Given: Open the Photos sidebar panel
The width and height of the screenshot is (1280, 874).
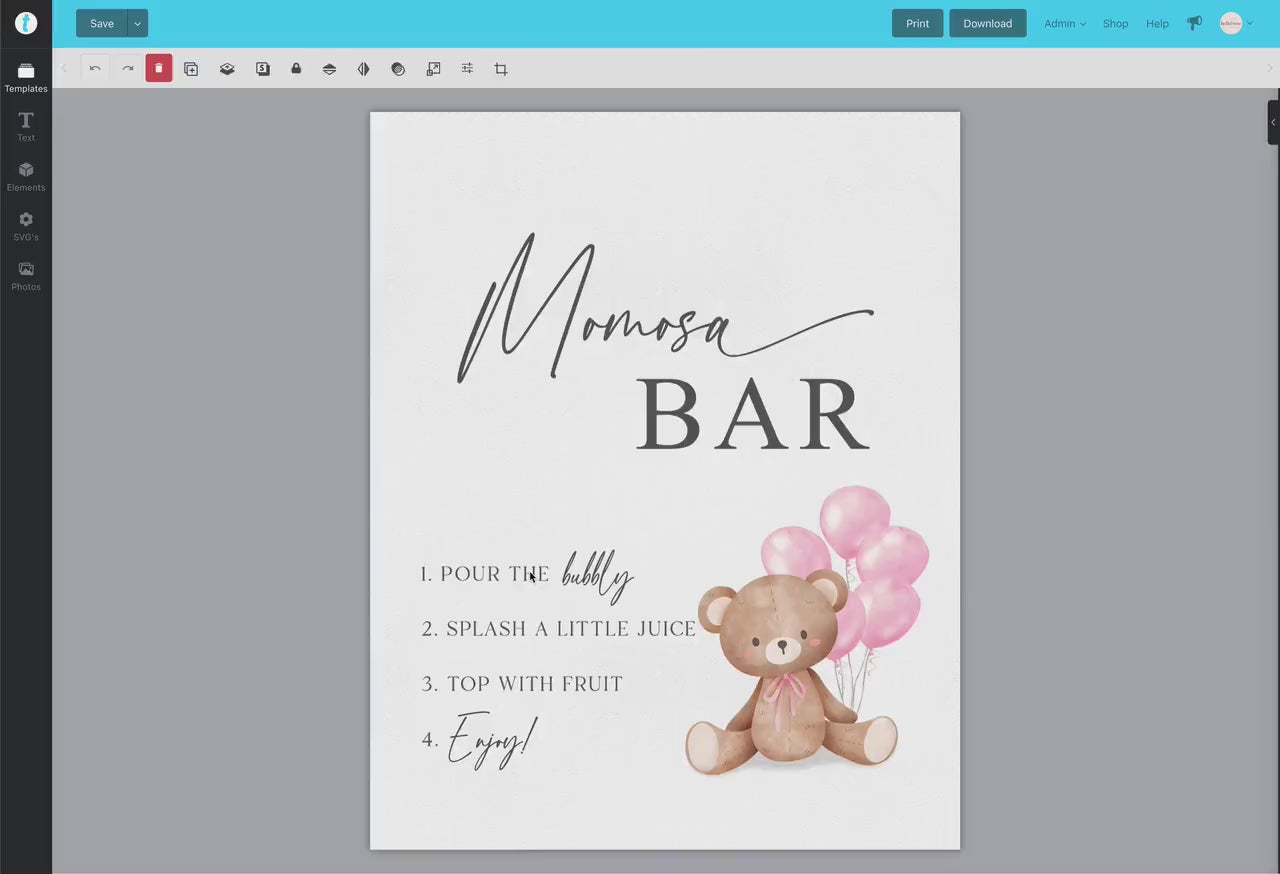Looking at the screenshot, I should point(26,276).
